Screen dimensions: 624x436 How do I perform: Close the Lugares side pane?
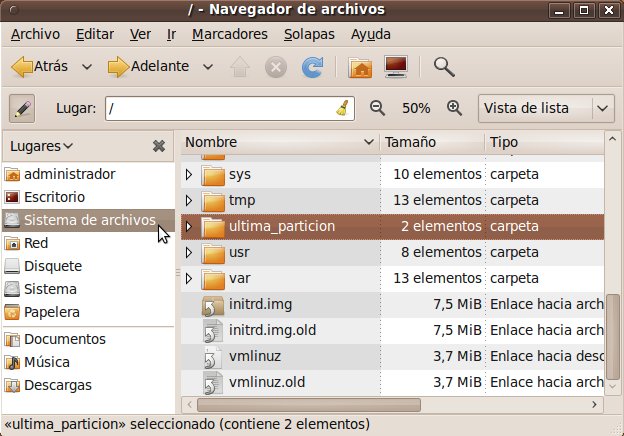pos(159,146)
